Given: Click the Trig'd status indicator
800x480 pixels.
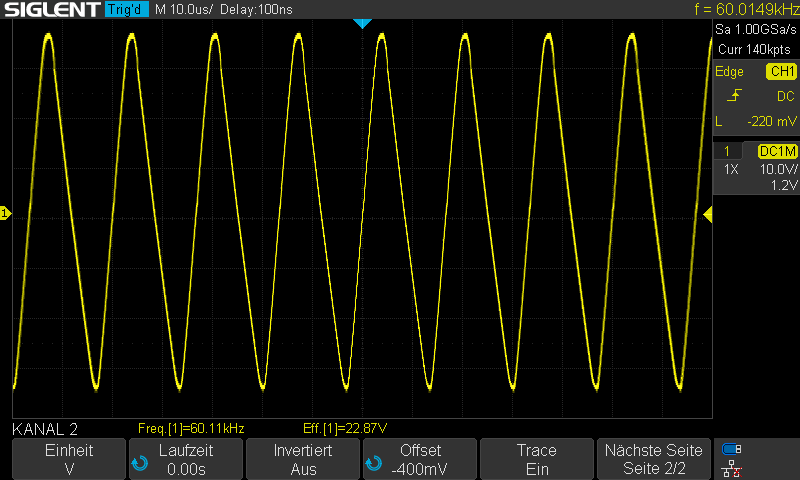Looking at the screenshot, I should (125, 10).
